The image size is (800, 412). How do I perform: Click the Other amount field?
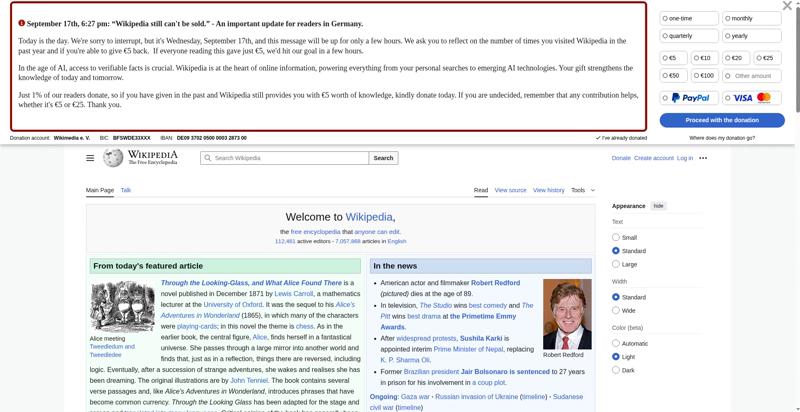tap(752, 75)
